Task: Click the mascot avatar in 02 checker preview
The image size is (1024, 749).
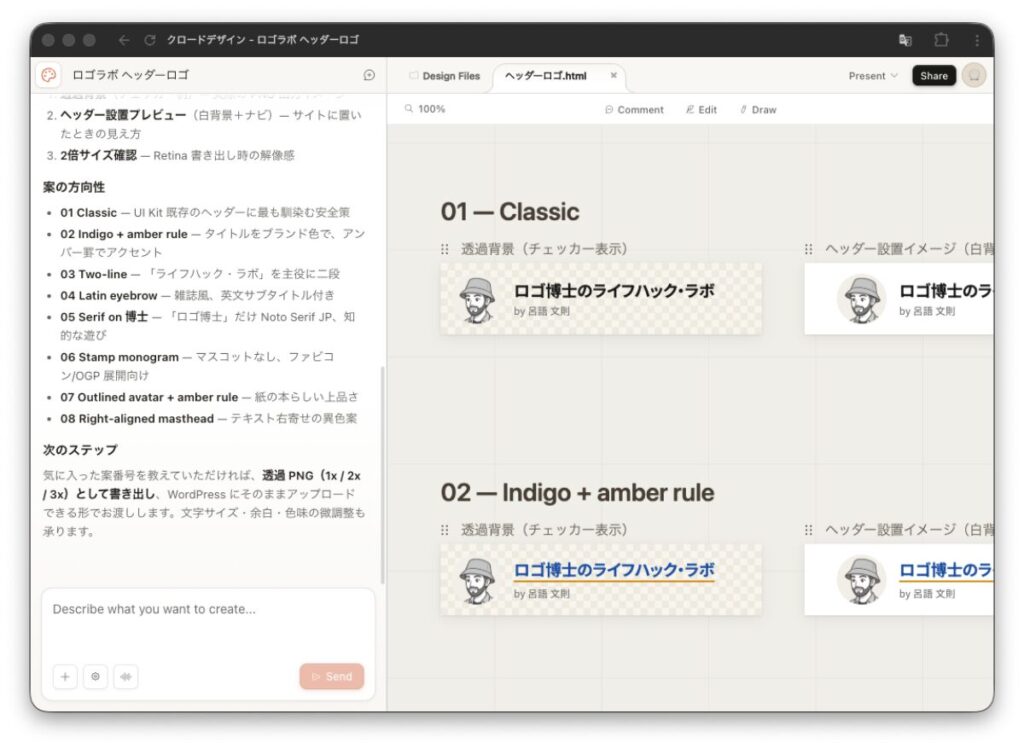Action: click(477, 581)
